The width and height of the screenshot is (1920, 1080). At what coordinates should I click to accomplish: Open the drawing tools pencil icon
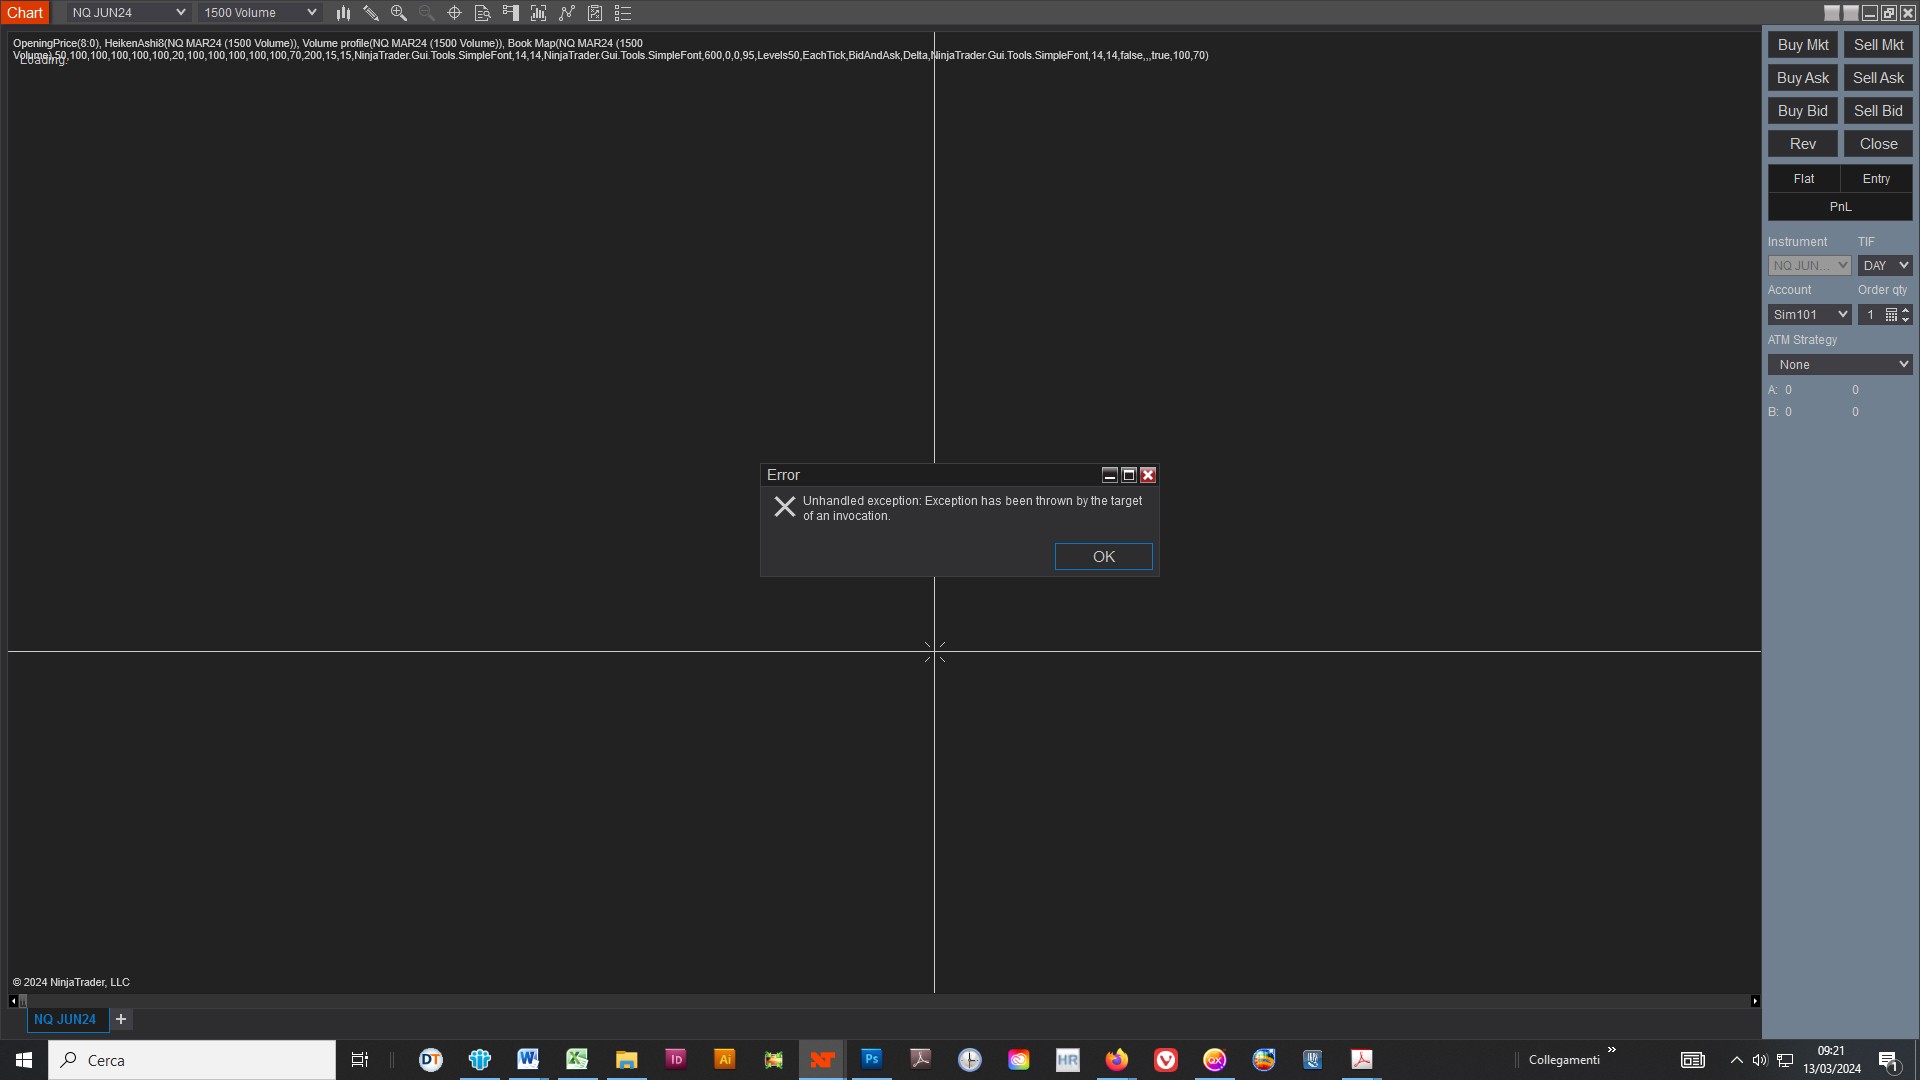tap(371, 13)
